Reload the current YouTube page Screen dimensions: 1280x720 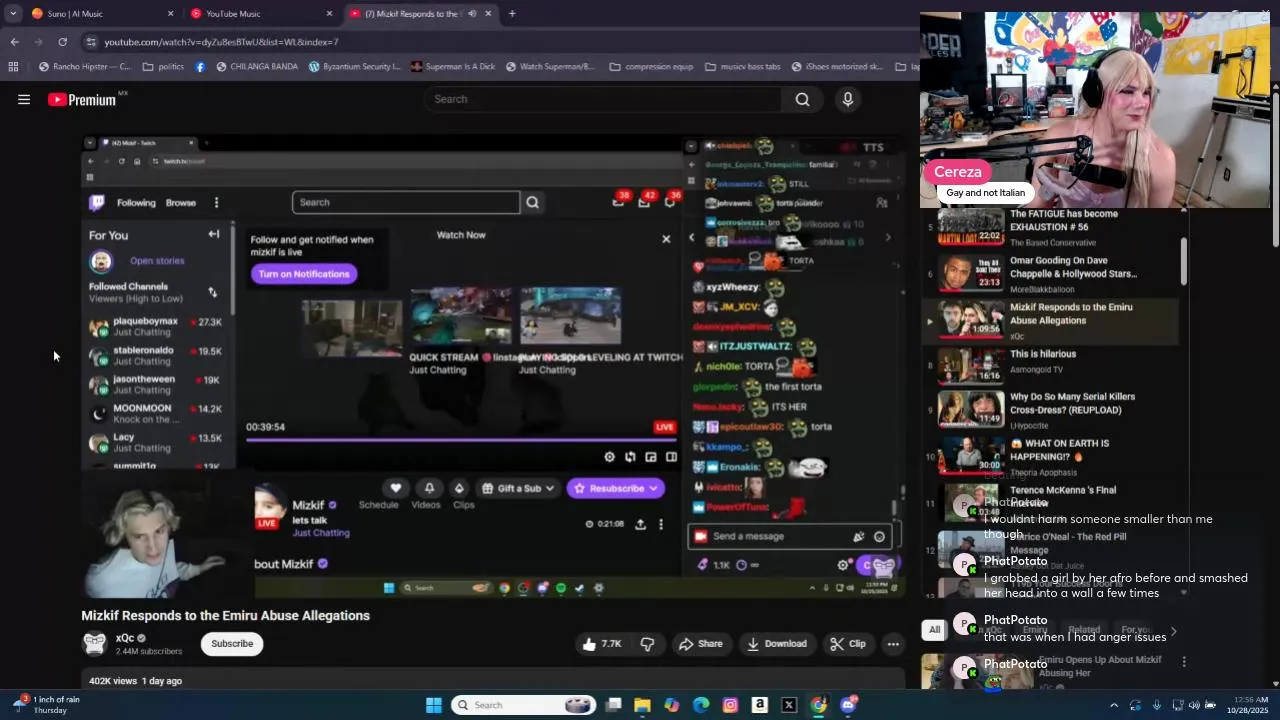pyautogui.click(x=62, y=42)
